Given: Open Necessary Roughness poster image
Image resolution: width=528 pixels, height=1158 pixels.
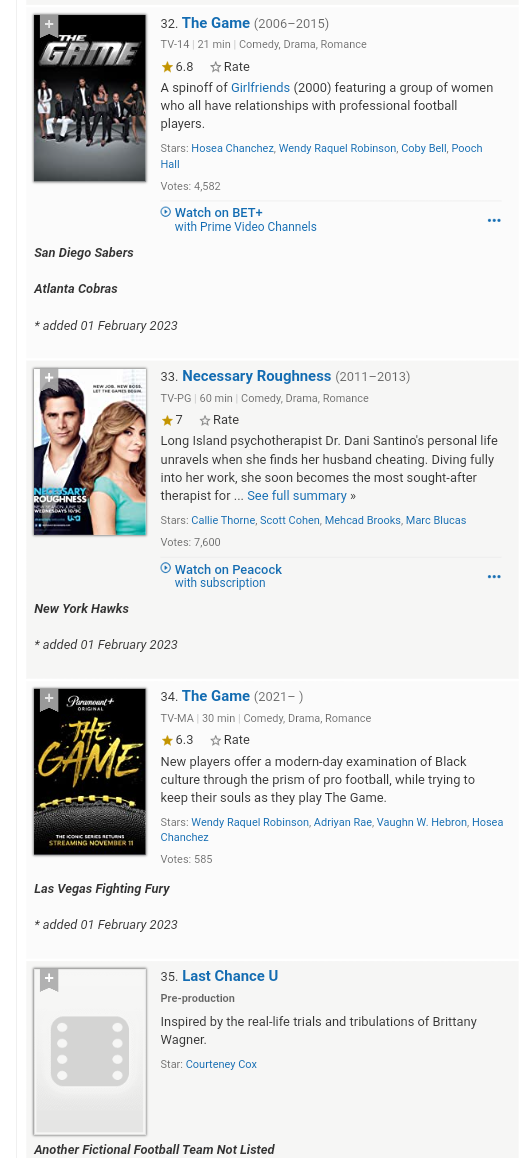Looking at the screenshot, I should [x=90, y=452].
